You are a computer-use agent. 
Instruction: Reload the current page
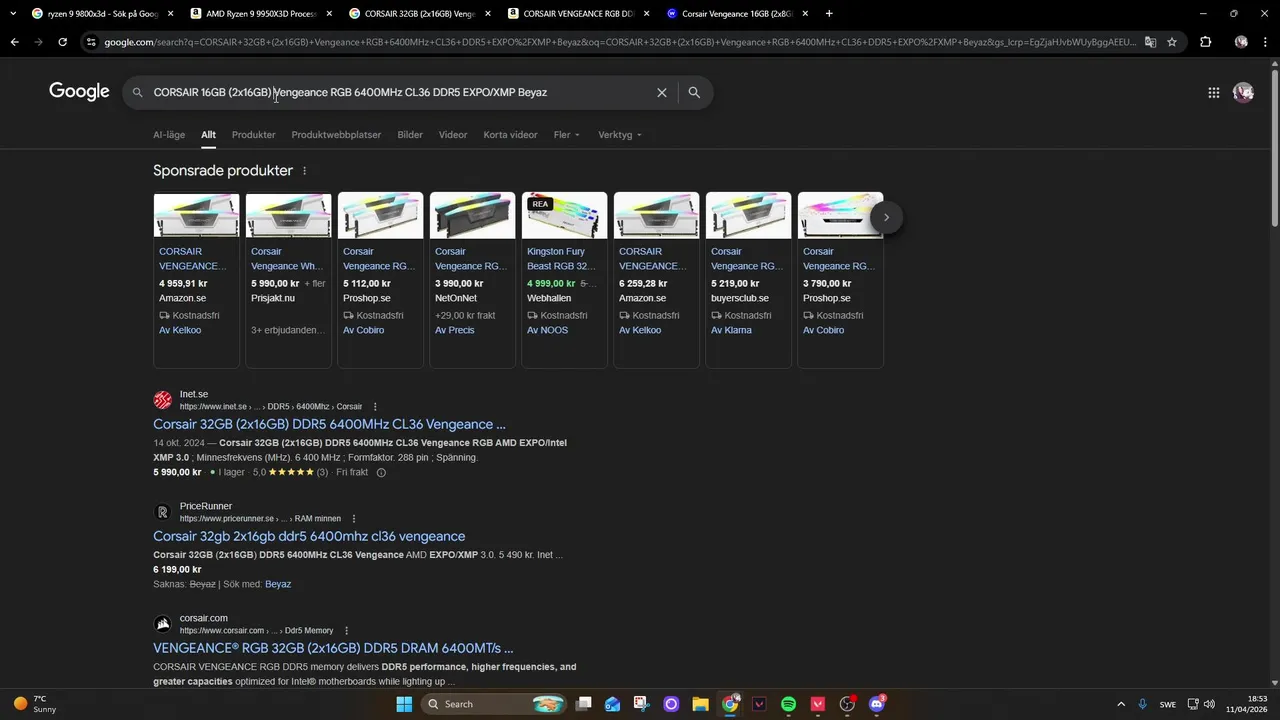(x=62, y=42)
